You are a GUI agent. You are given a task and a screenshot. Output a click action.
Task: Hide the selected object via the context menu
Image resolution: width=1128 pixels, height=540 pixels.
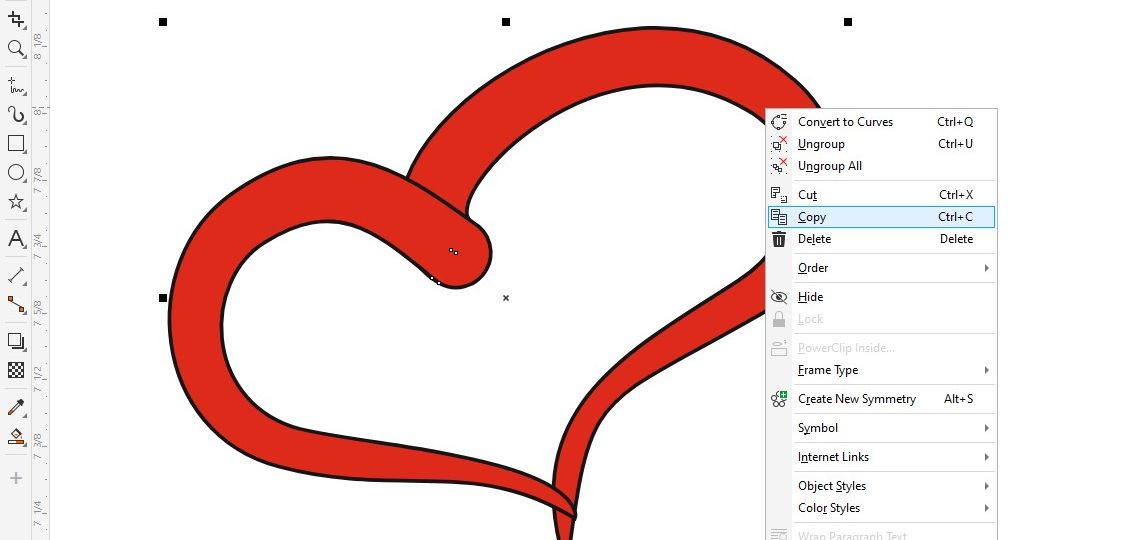point(810,297)
